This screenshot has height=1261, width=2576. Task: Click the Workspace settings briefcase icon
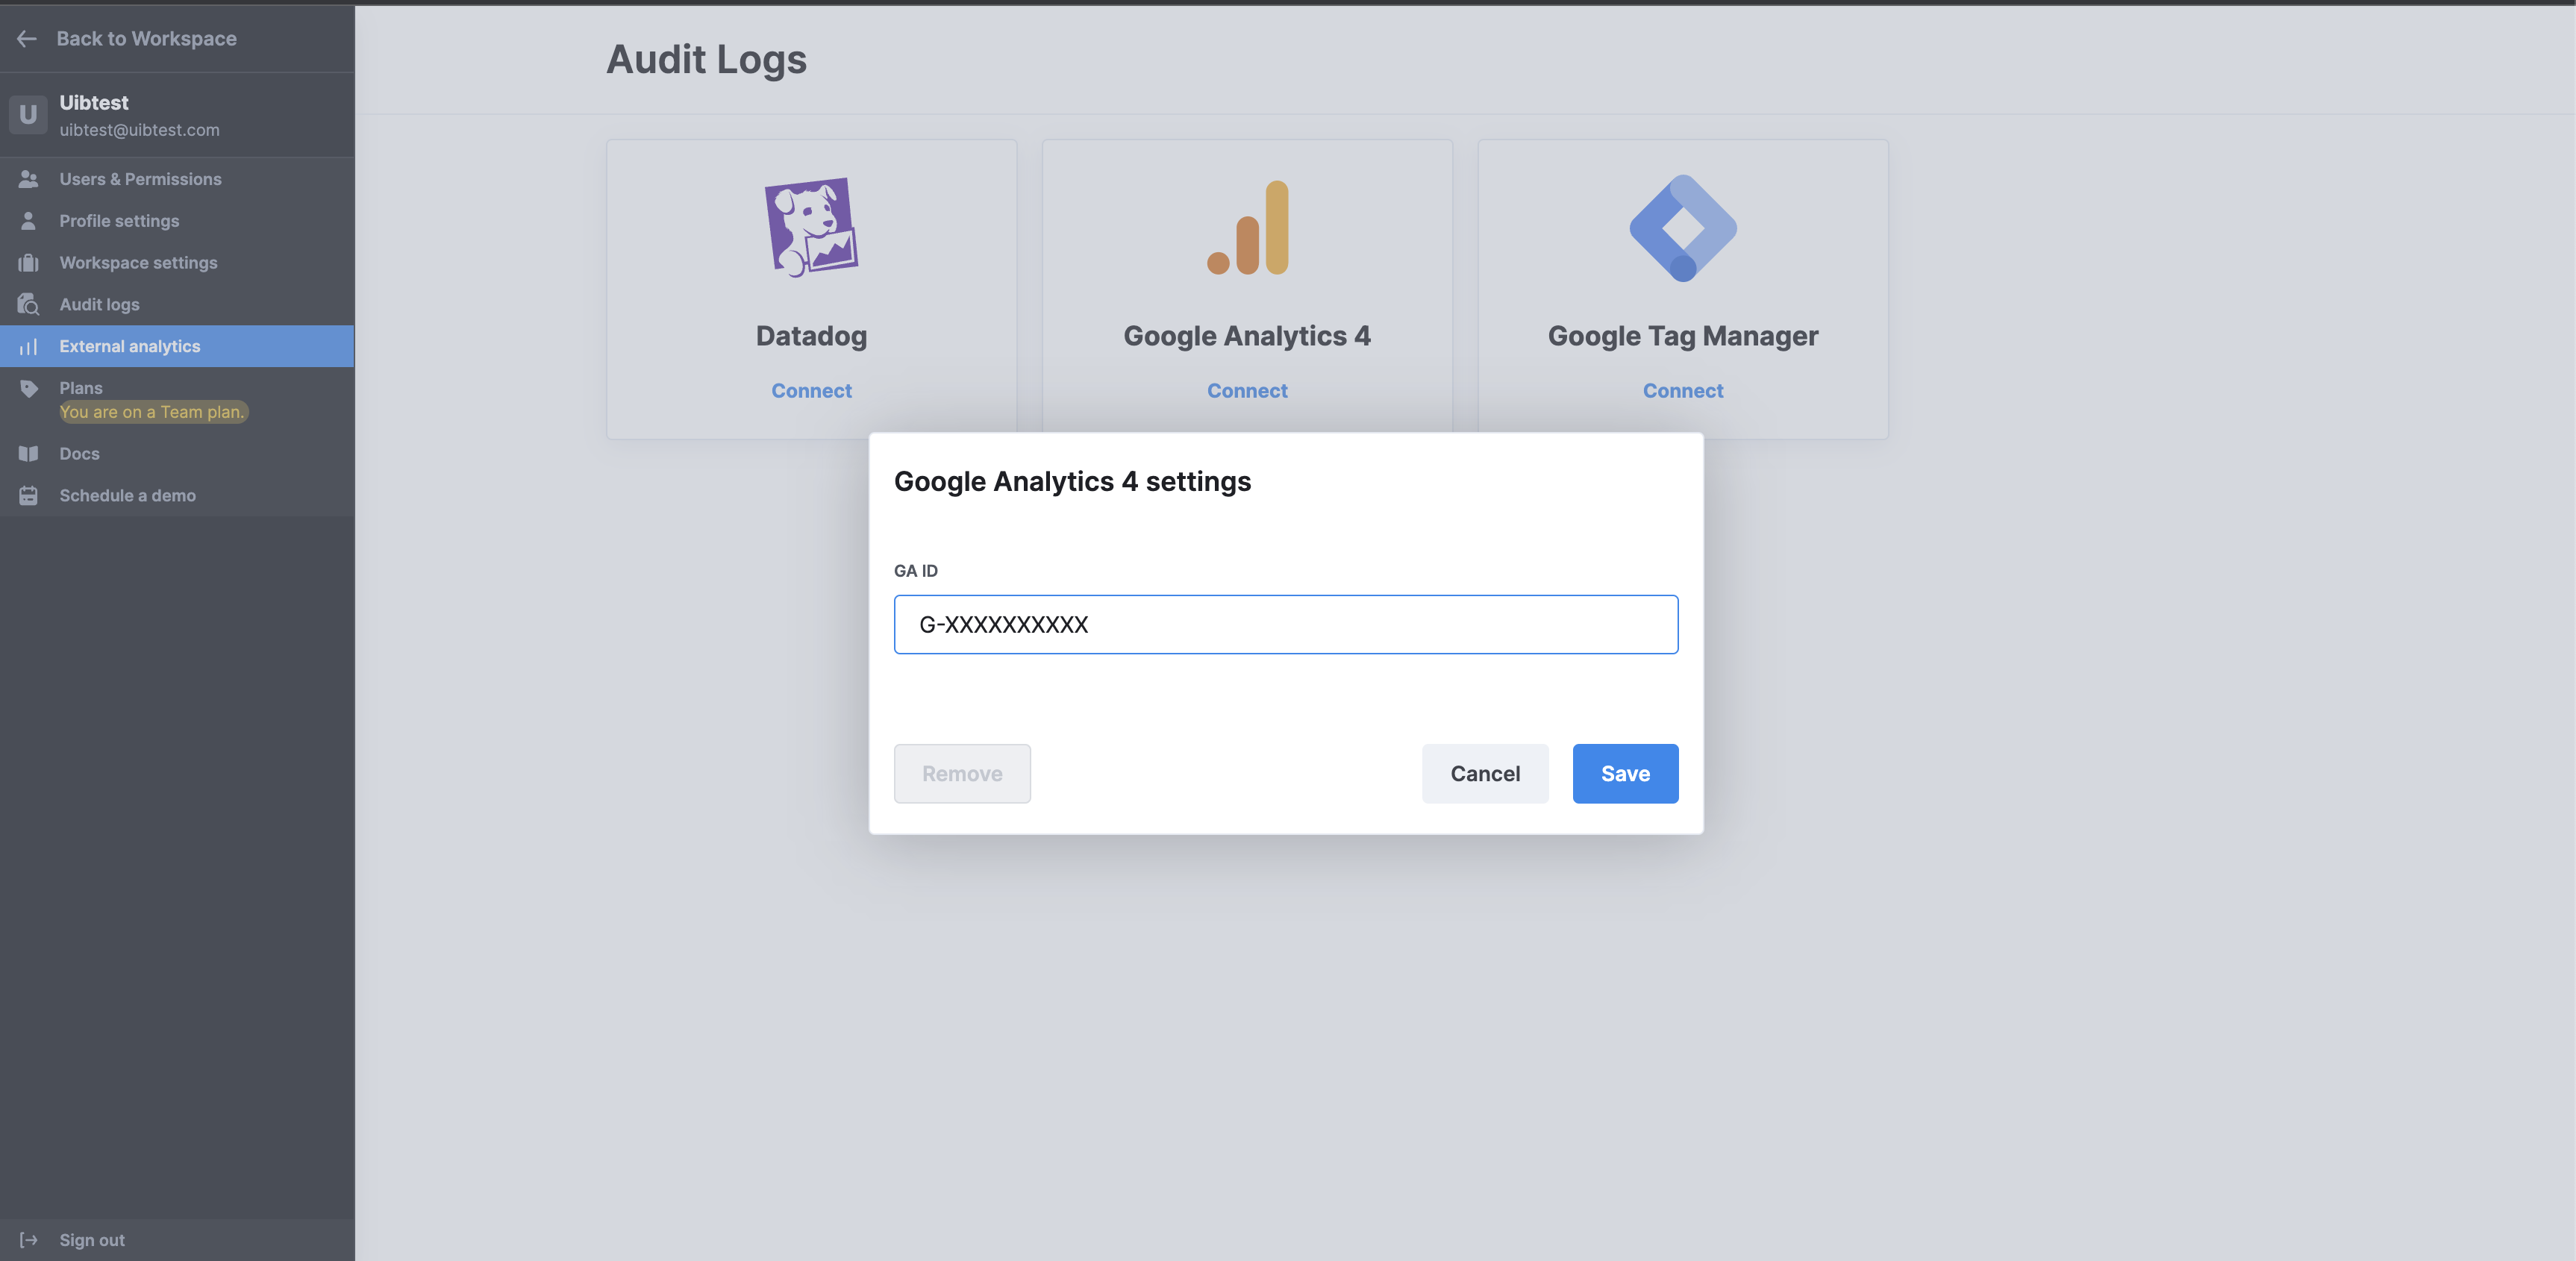pos(28,263)
